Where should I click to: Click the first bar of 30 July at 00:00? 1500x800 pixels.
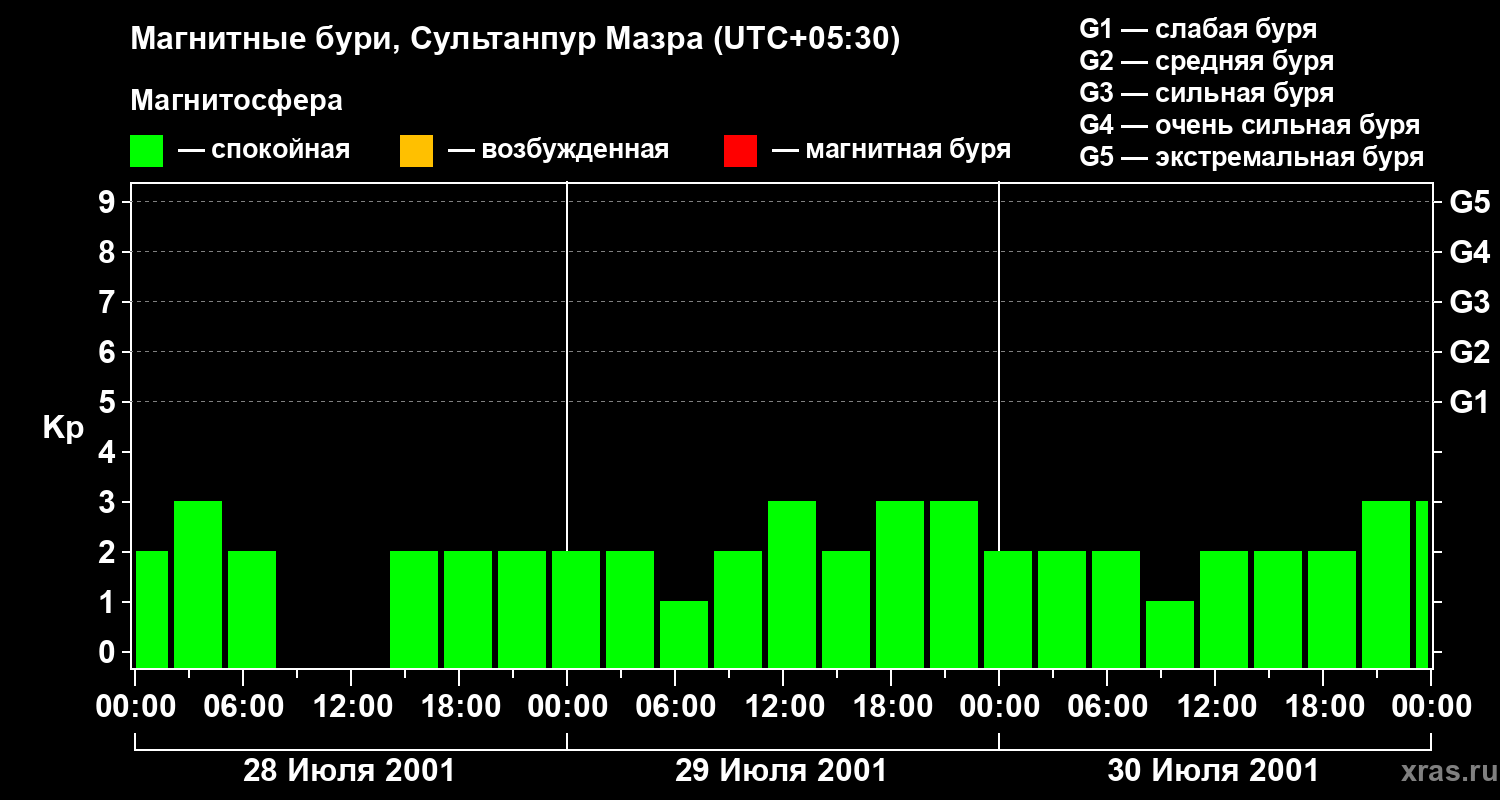[1008, 609]
